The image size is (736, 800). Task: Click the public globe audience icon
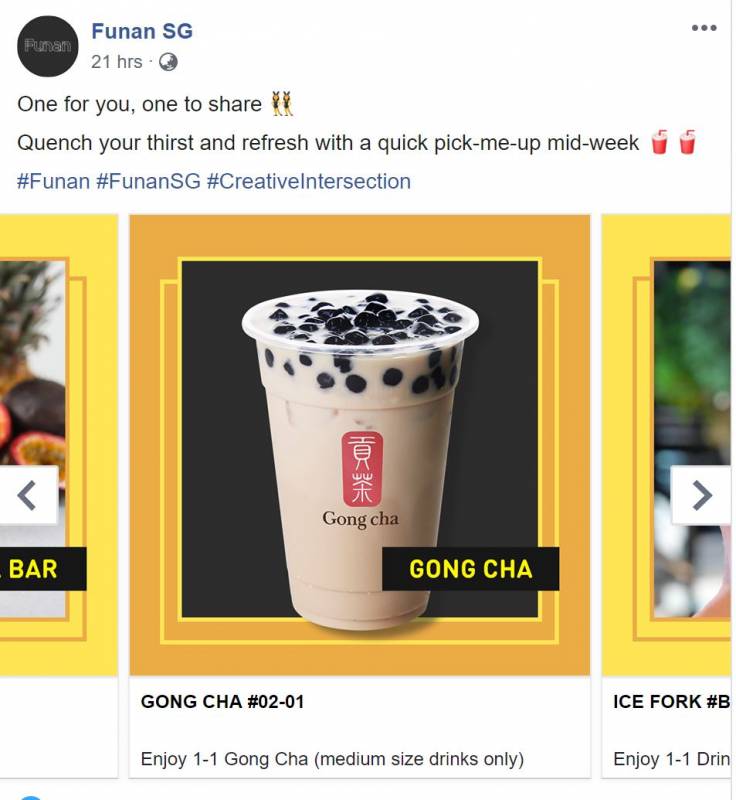pos(168,62)
